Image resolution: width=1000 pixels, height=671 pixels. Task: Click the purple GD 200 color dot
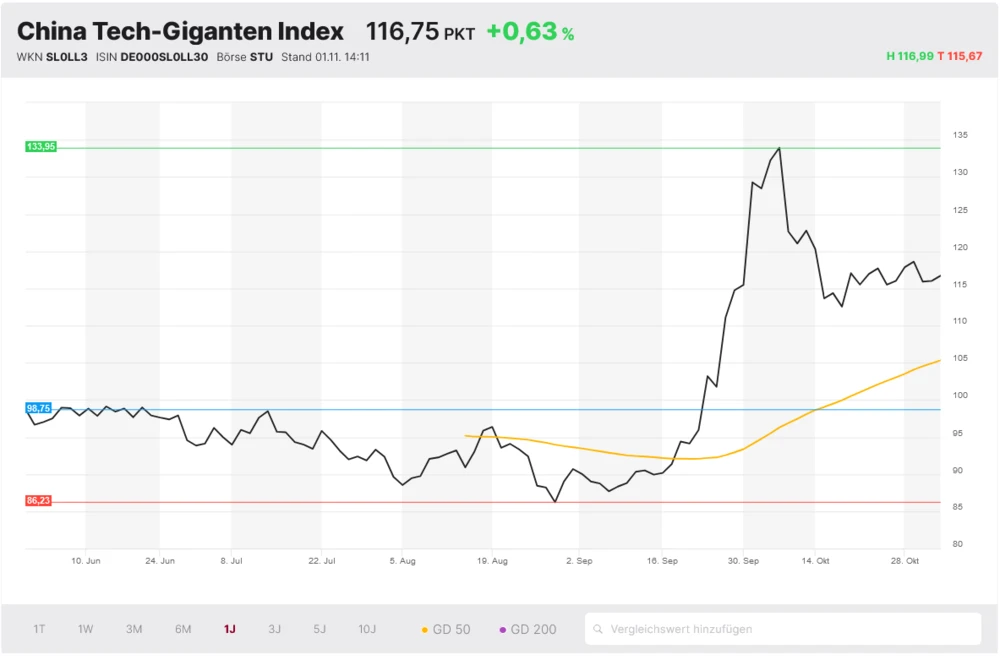tap(502, 629)
